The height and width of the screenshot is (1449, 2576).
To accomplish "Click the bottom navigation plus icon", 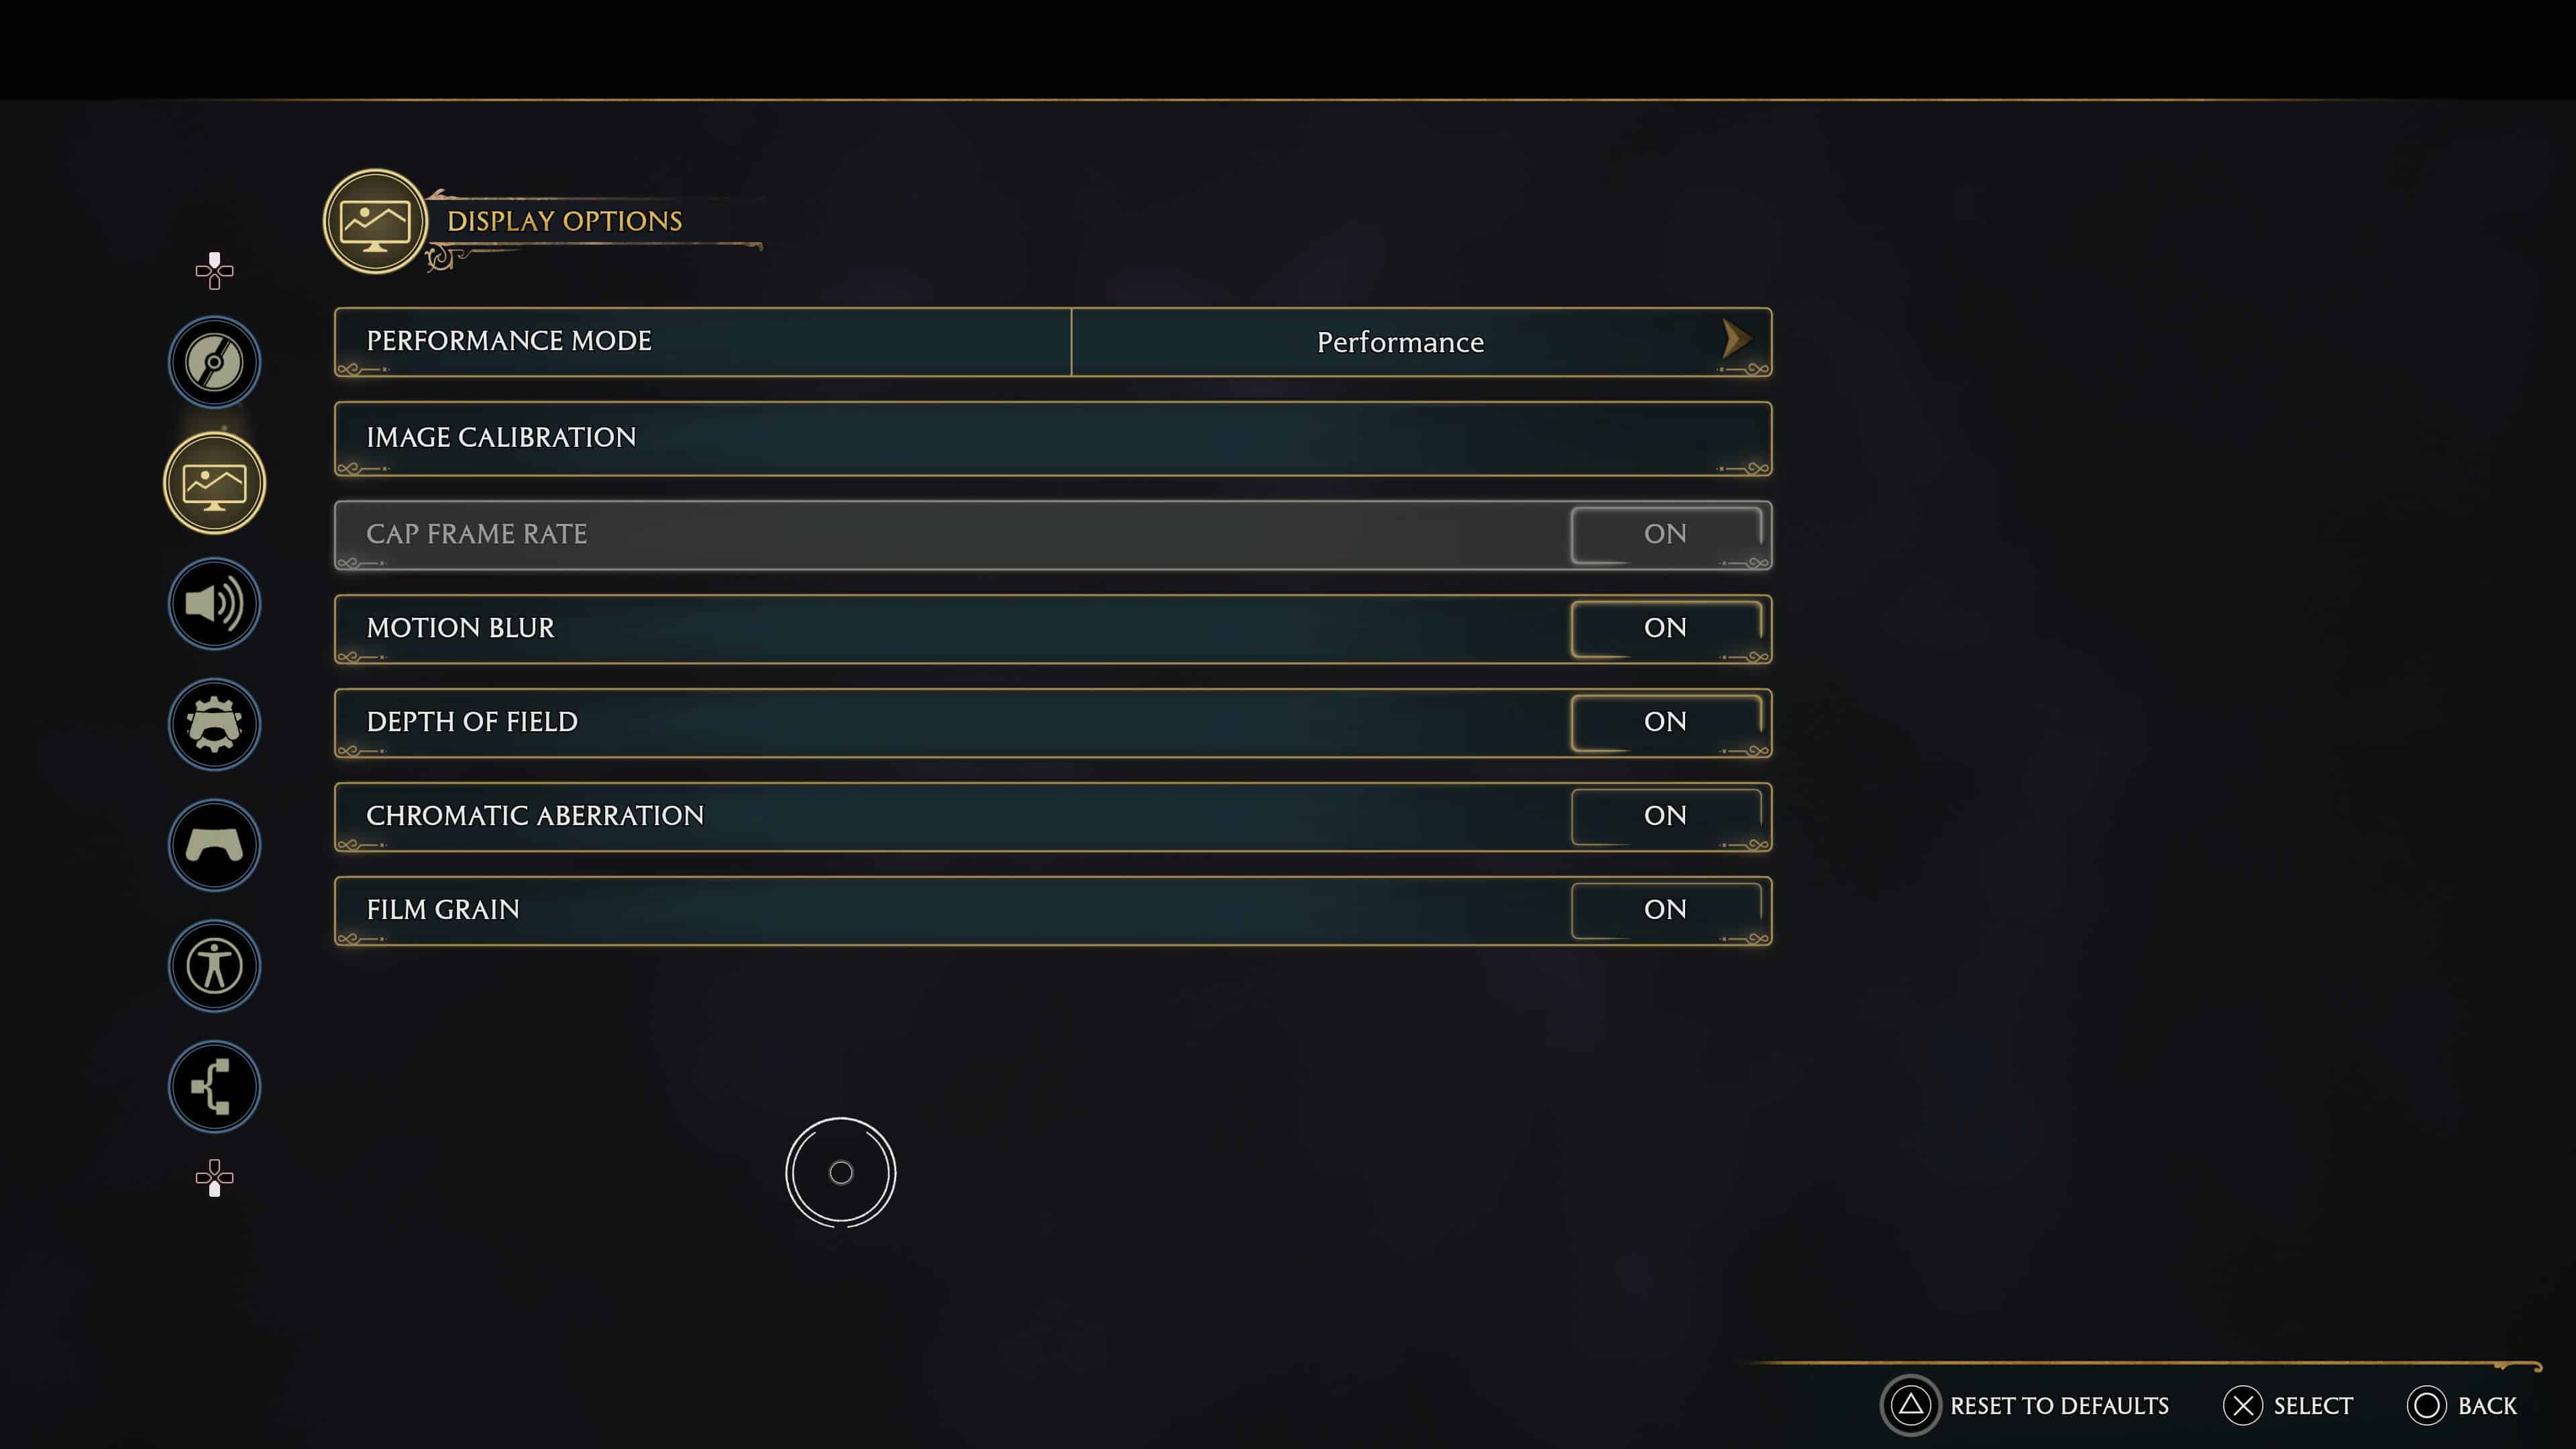I will (212, 1178).
